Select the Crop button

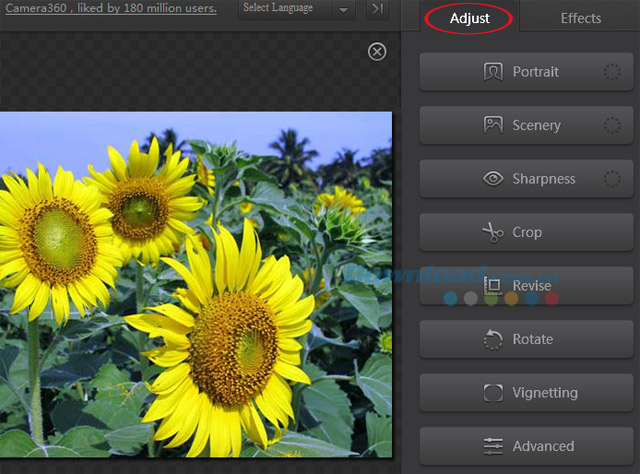pos(526,232)
